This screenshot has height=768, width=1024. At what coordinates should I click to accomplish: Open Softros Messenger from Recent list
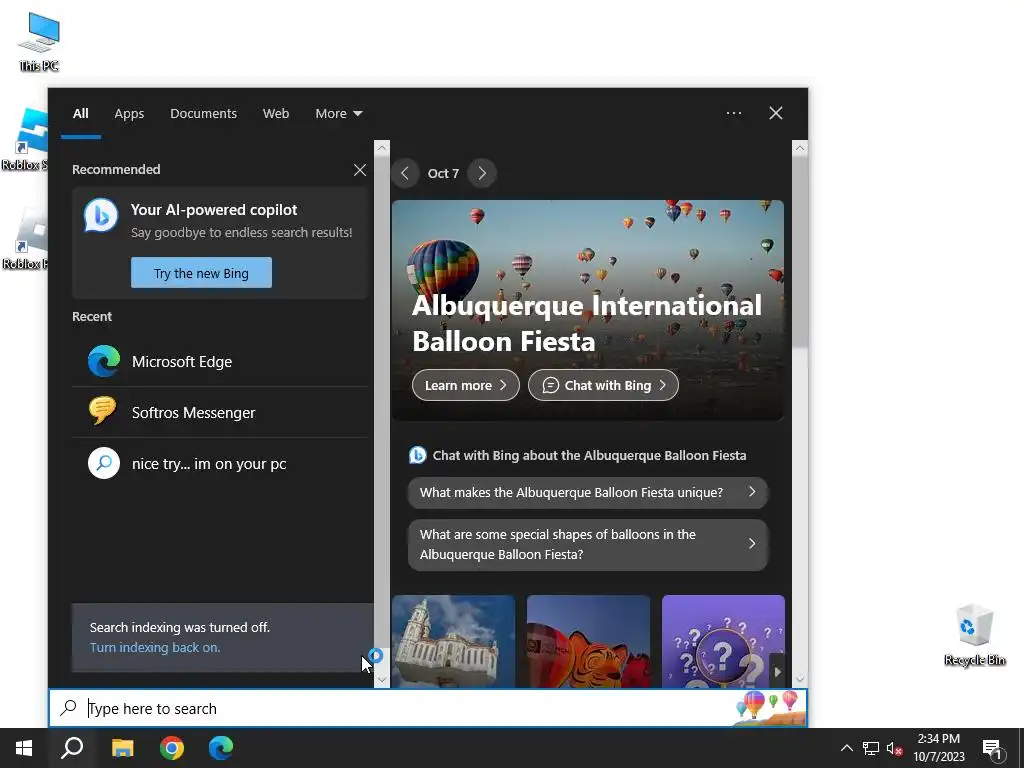pyautogui.click(x=221, y=413)
